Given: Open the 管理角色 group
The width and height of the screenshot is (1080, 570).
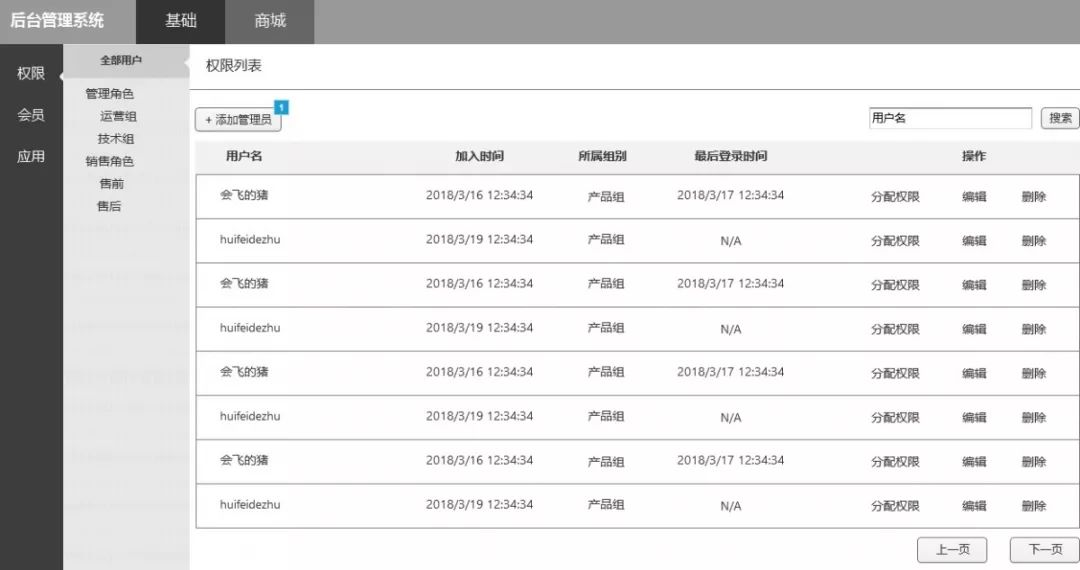Looking at the screenshot, I should pyautogui.click(x=110, y=94).
